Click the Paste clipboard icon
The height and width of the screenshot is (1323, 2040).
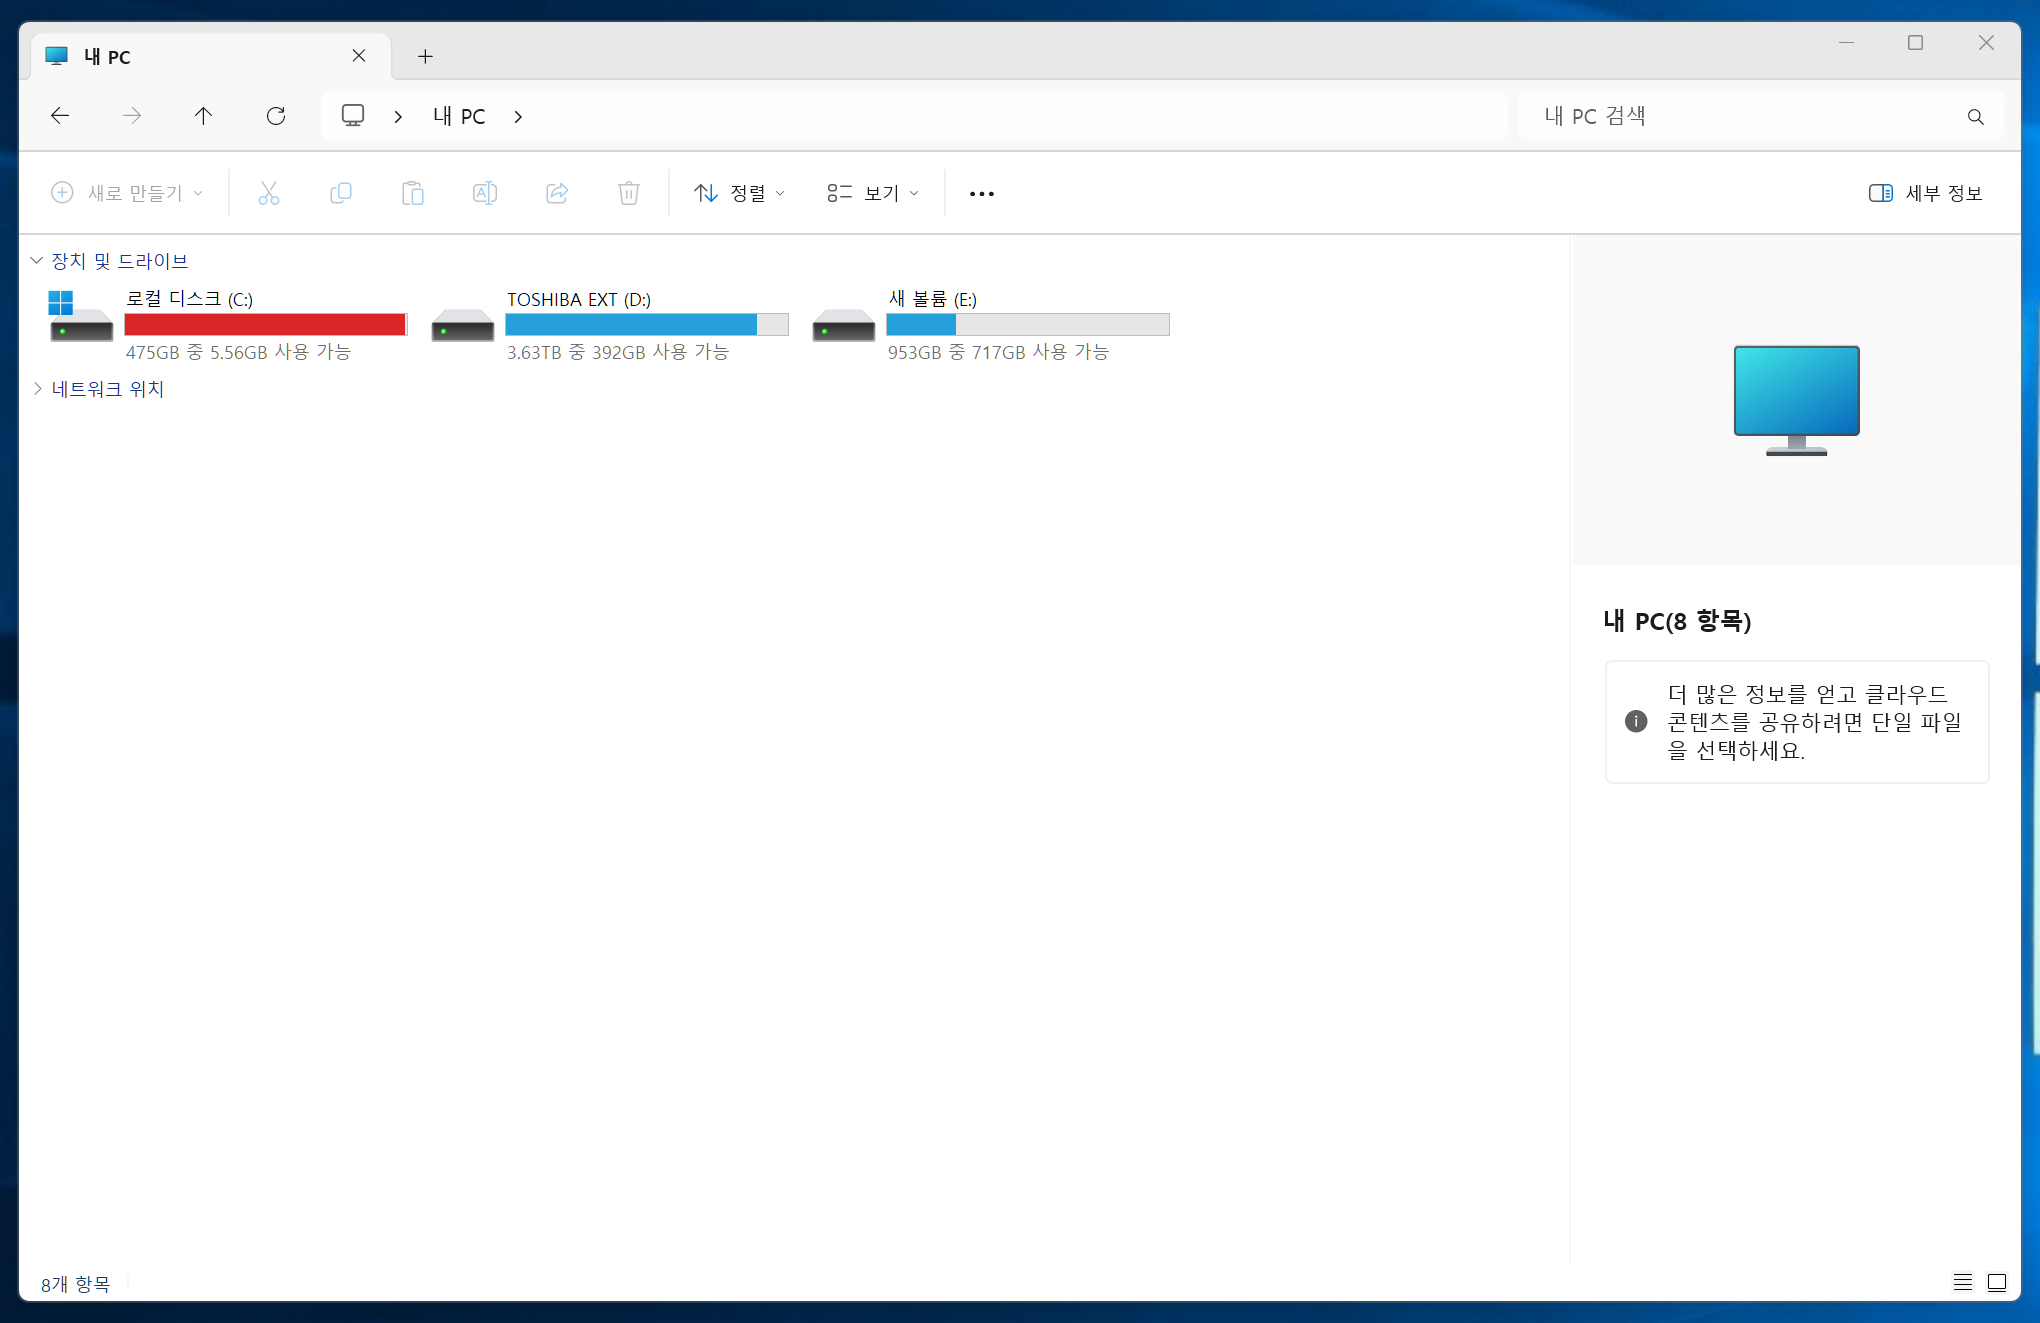point(412,193)
